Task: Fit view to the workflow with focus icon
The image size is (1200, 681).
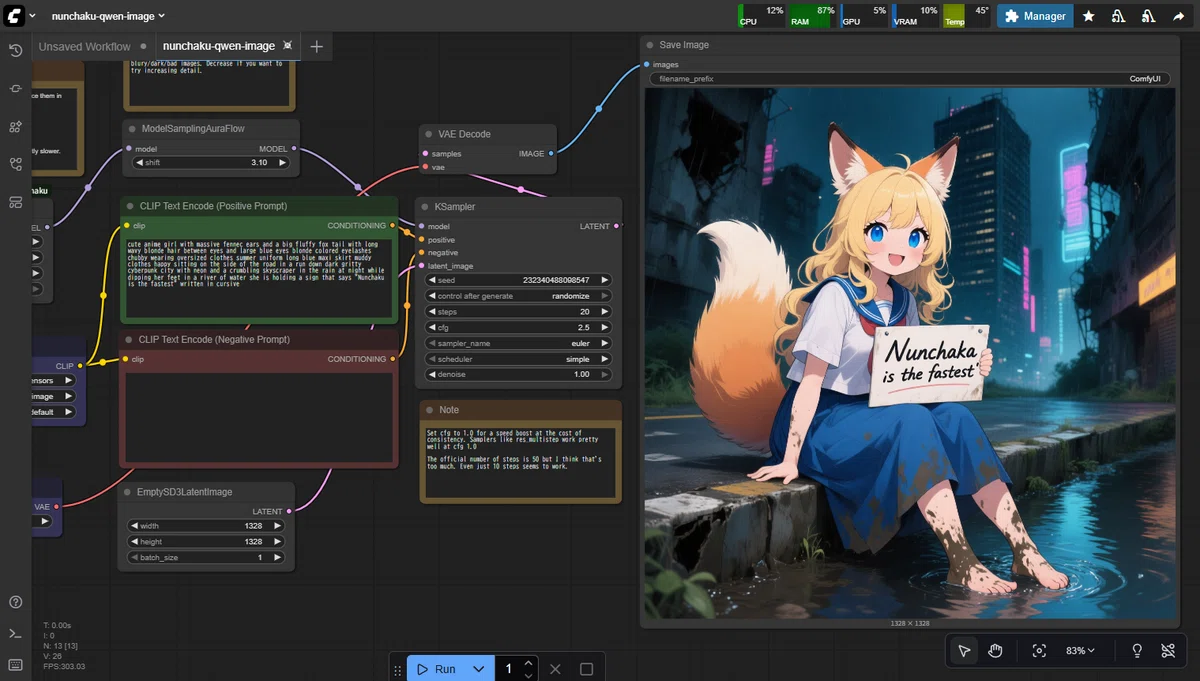Action: [1039, 650]
